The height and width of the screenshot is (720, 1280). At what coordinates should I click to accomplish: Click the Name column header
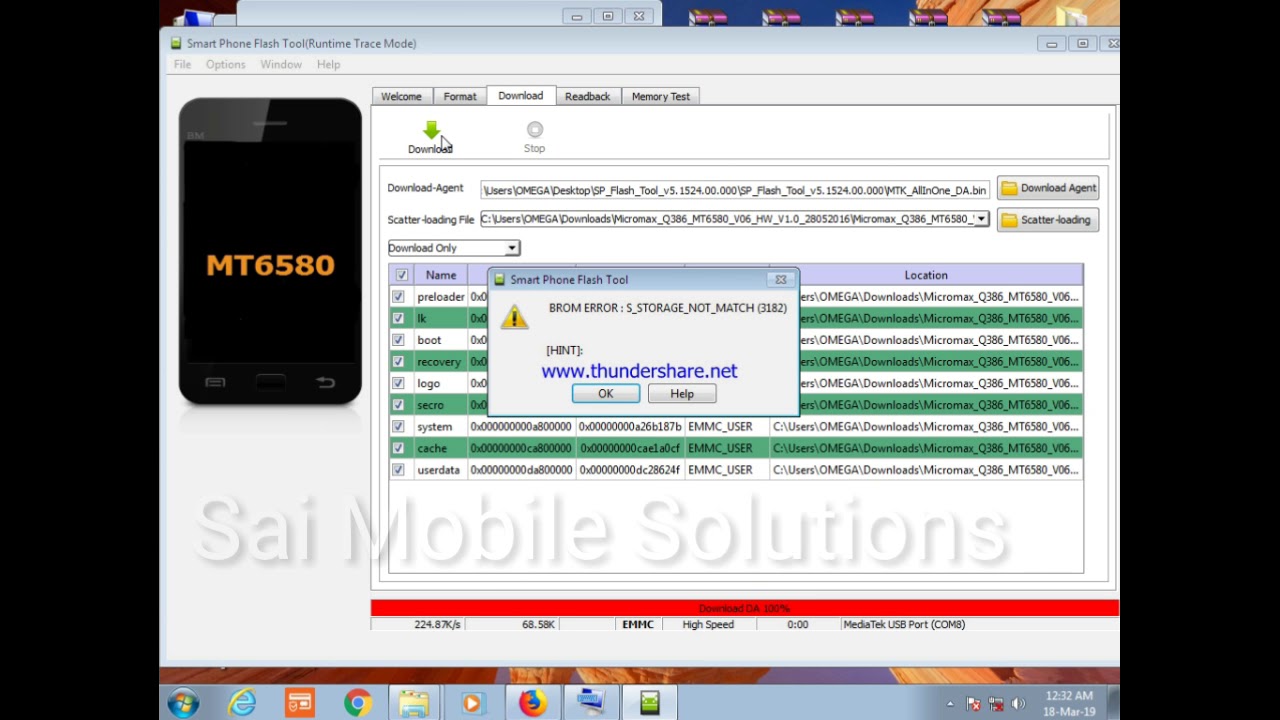click(441, 275)
